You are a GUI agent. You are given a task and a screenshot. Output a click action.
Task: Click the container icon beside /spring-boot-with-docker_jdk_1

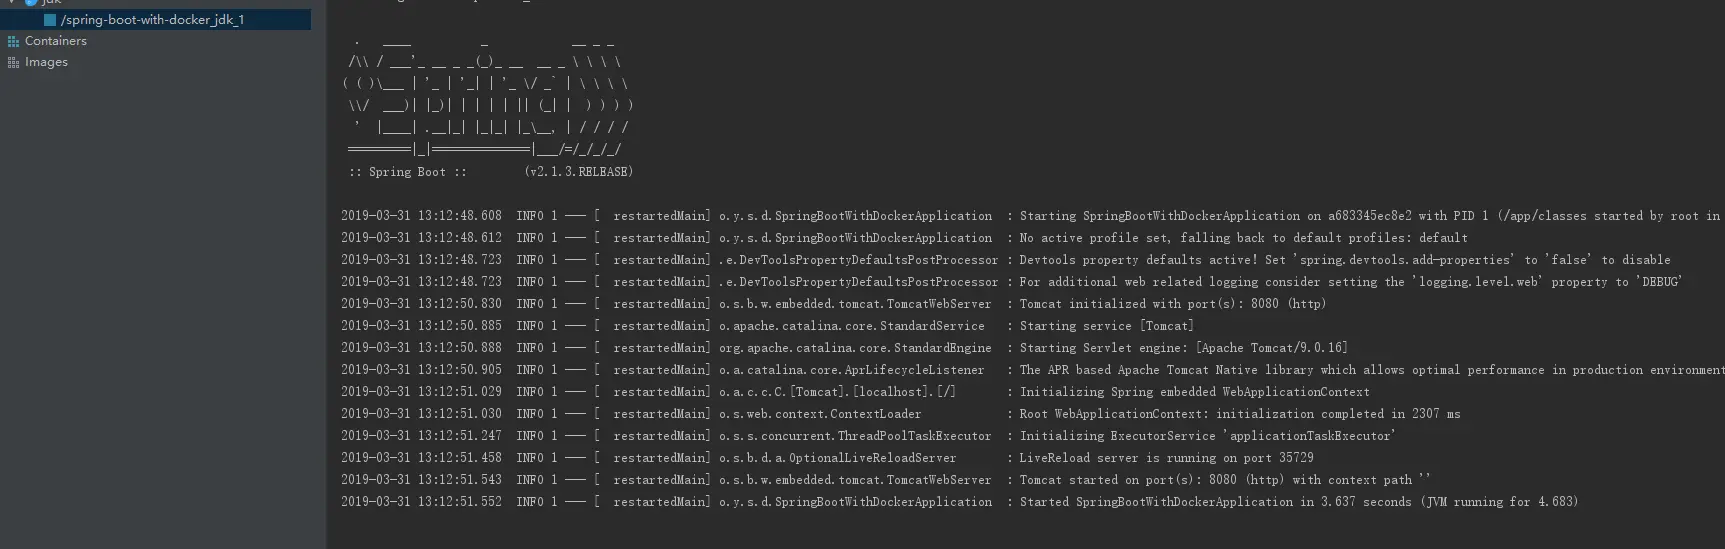pos(50,20)
